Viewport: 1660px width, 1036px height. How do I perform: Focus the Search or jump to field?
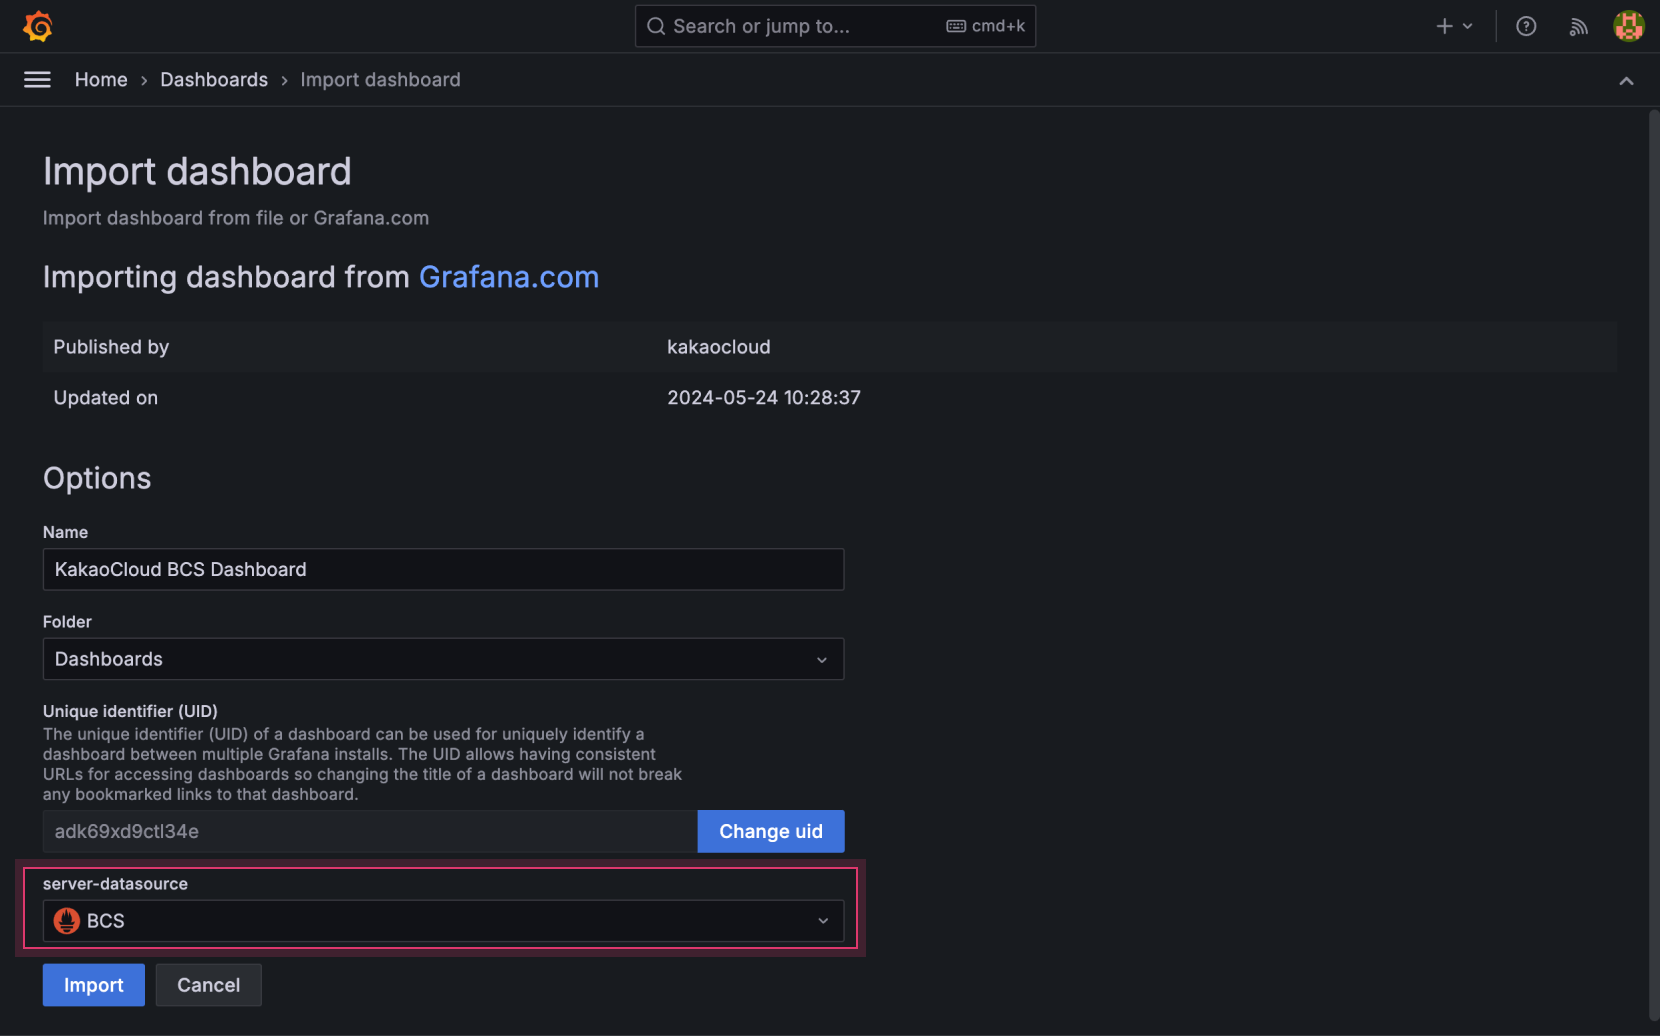(835, 26)
